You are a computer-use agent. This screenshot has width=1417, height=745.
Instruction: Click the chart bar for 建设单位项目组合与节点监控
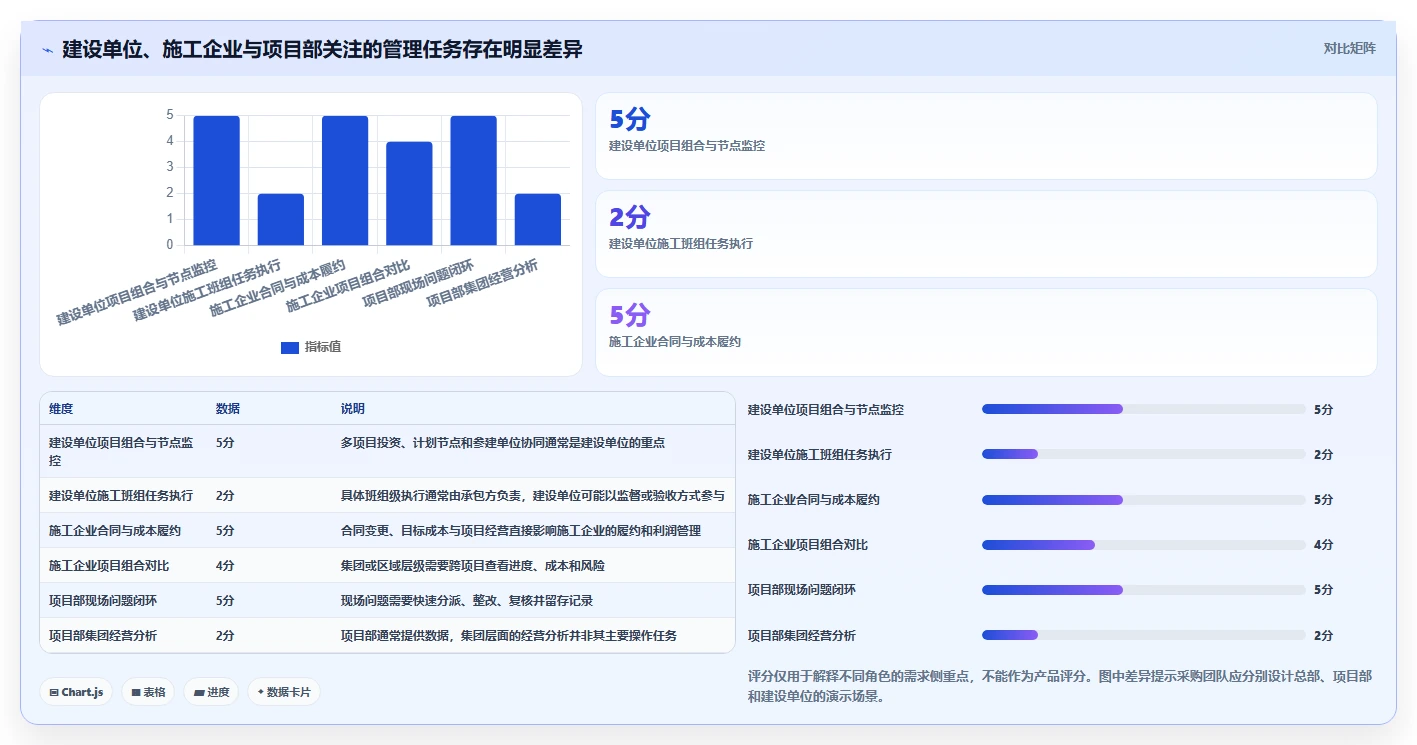tap(217, 180)
